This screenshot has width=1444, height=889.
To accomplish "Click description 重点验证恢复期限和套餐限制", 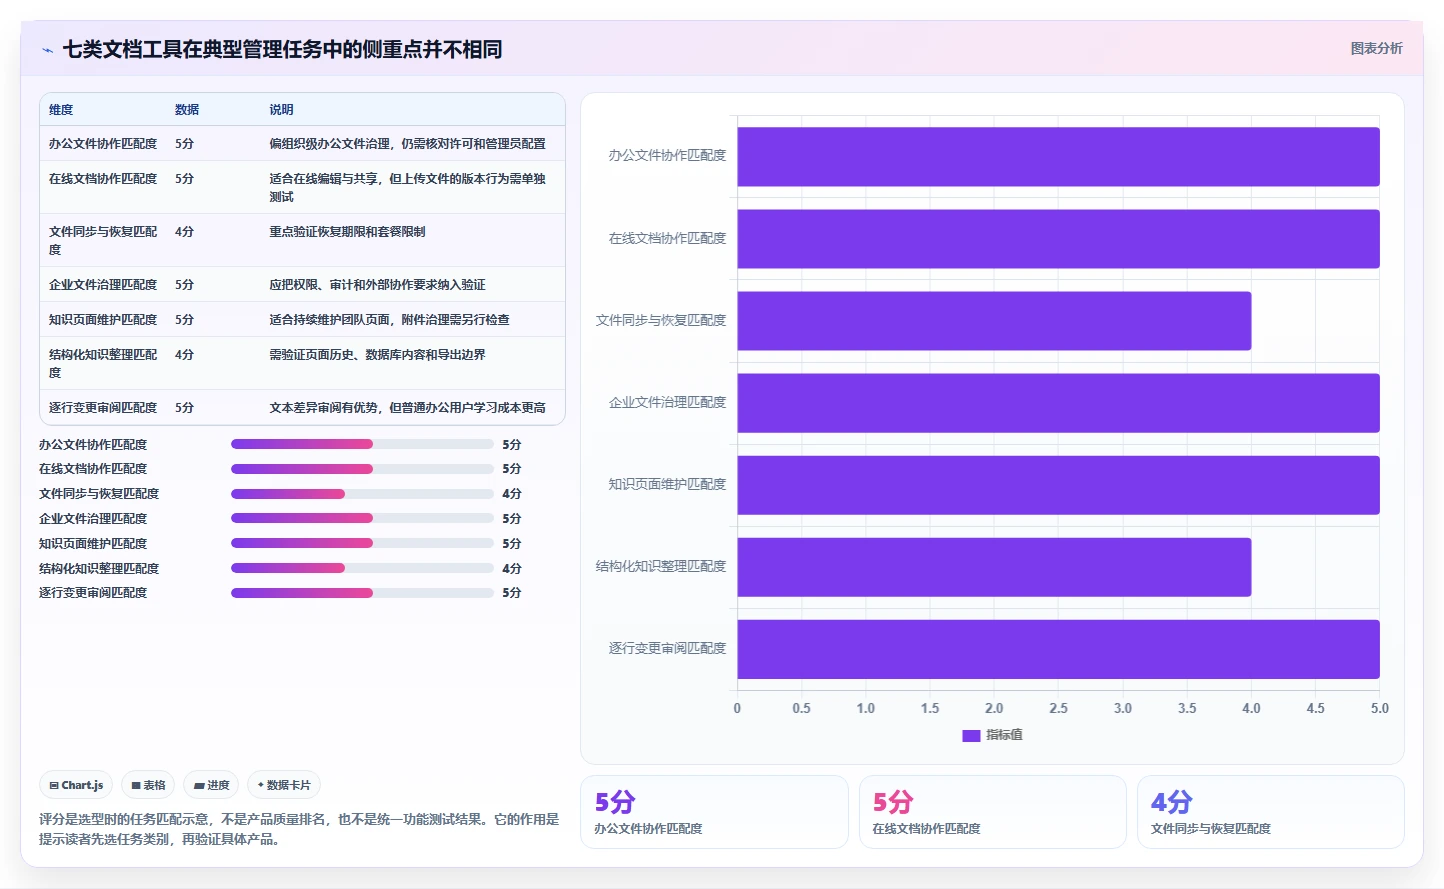I will point(347,232).
